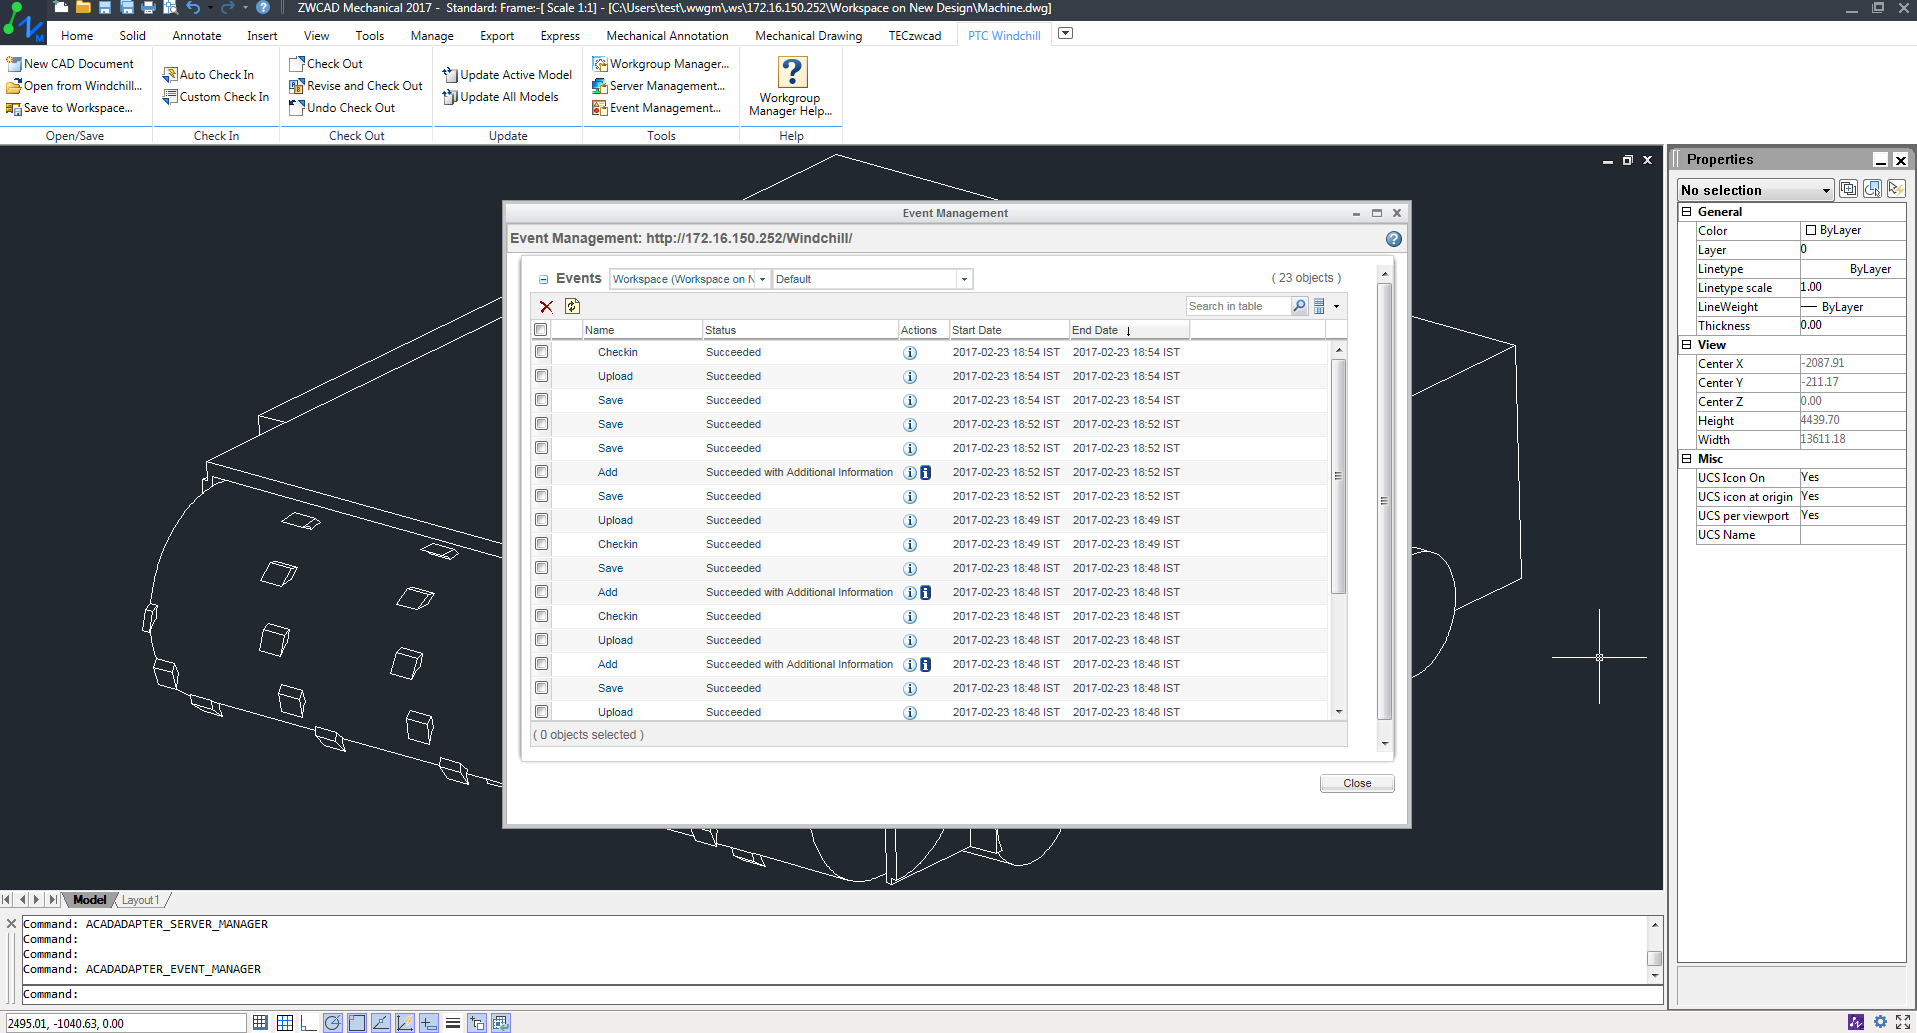Check the select-all checkbox in the table header
The height and width of the screenshot is (1033, 1917).
pos(541,329)
